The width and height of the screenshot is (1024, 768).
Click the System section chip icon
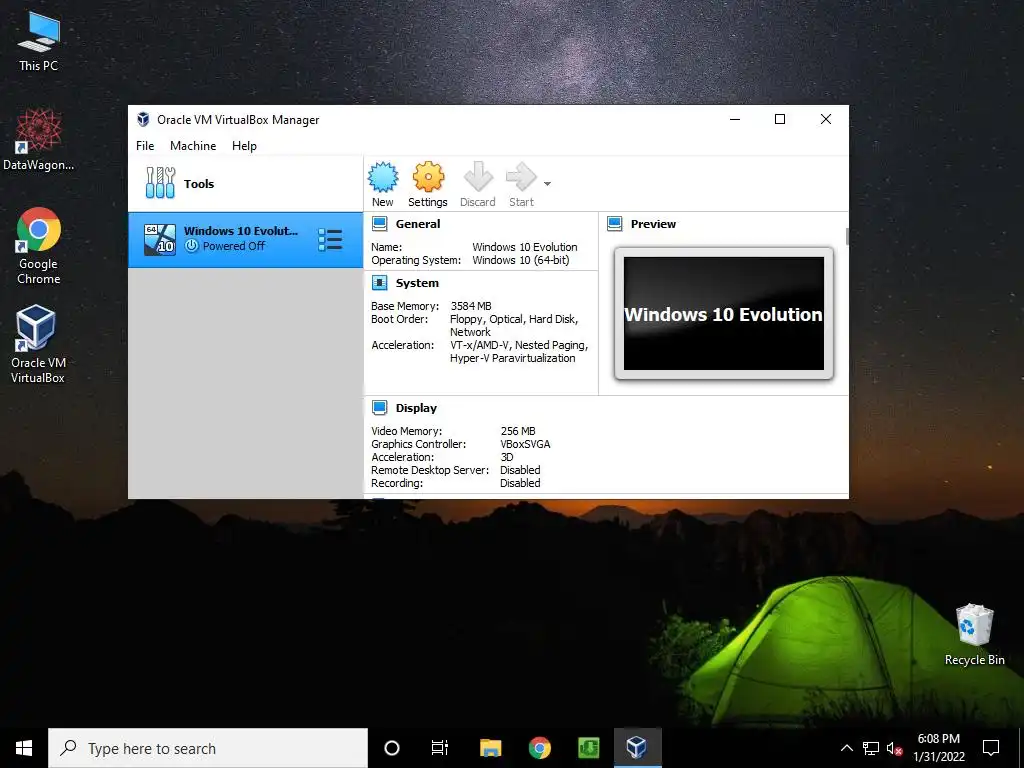coord(379,283)
